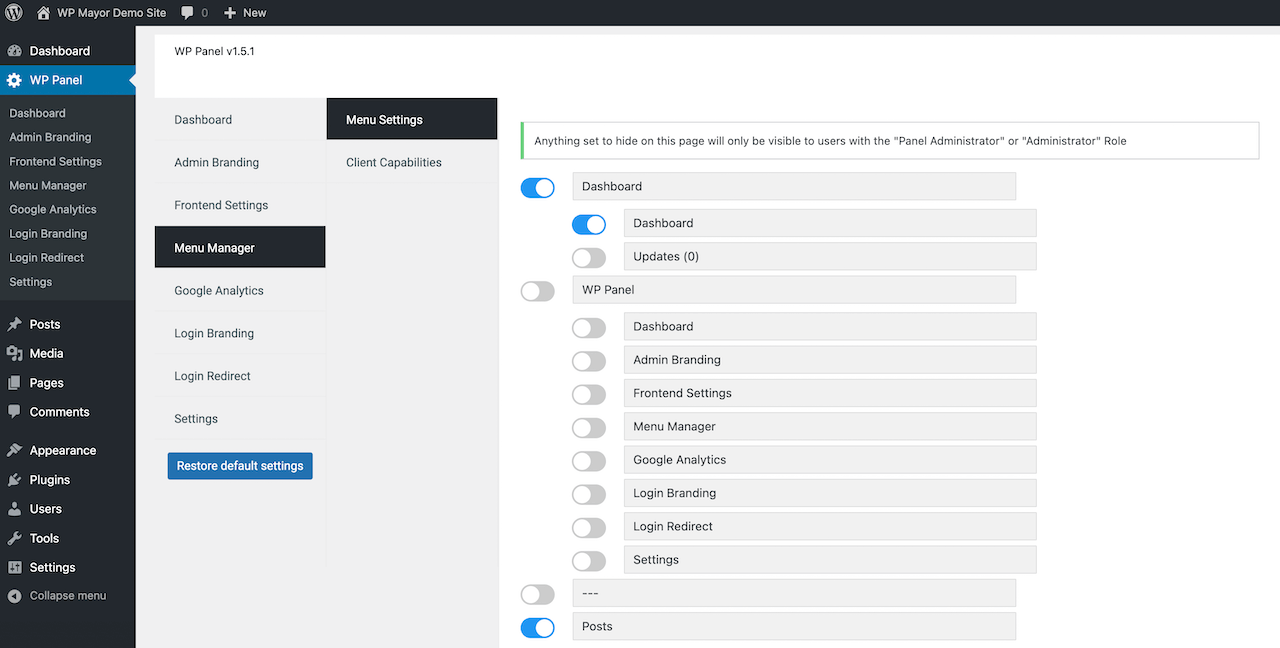Toggle the Menu Manager submenu switch
Image resolution: width=1280 pixels, height=648 pixels.
click(x=589, y=428)
